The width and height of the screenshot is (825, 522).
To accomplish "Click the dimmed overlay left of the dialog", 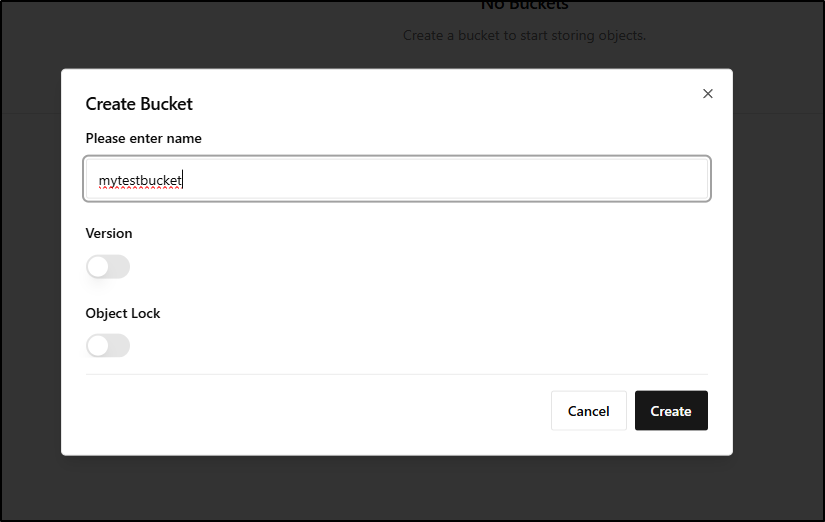I will 30,280.
